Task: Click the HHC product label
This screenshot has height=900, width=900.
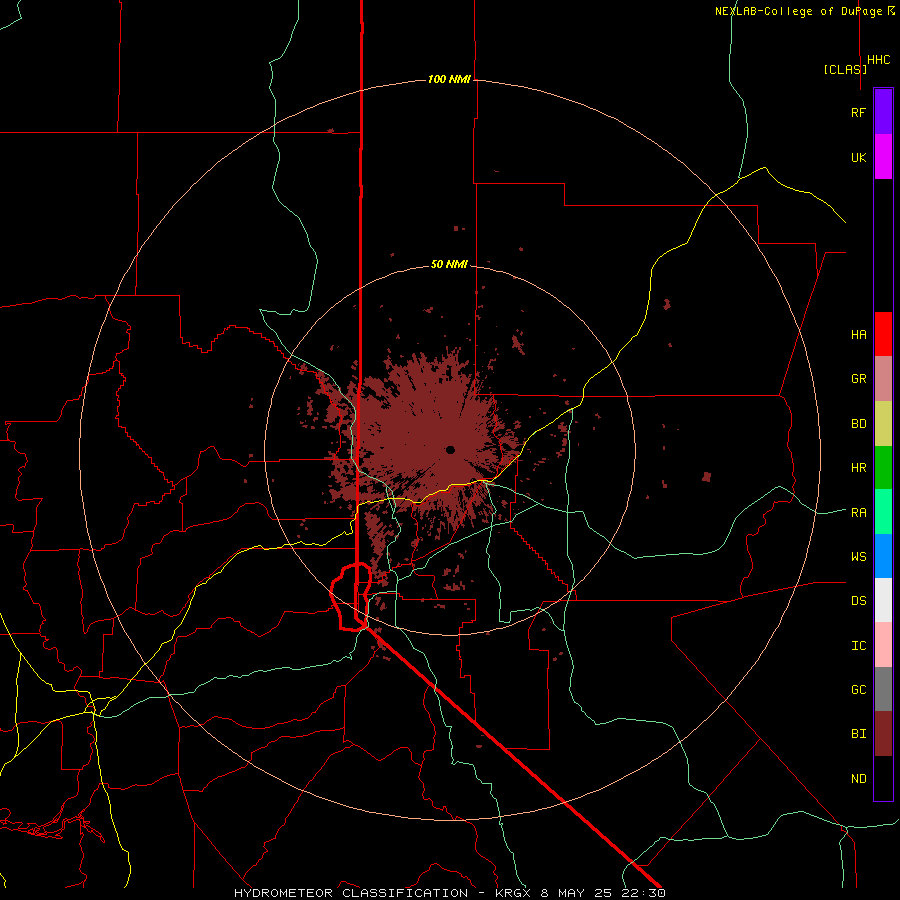Action: (x=879, y=60)
